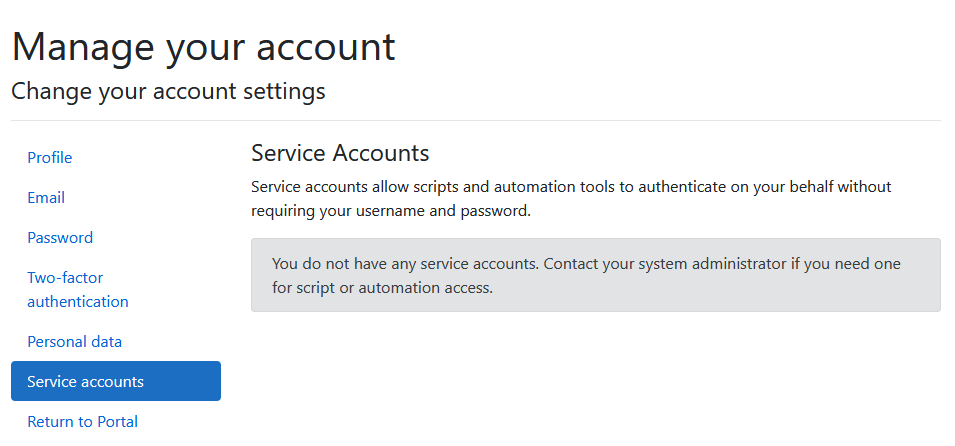Image resolution: width=955 pixels, height=446 pixels.
Task: Navigate to Profile from the sidebar menu
Action: tap(50, 158)
